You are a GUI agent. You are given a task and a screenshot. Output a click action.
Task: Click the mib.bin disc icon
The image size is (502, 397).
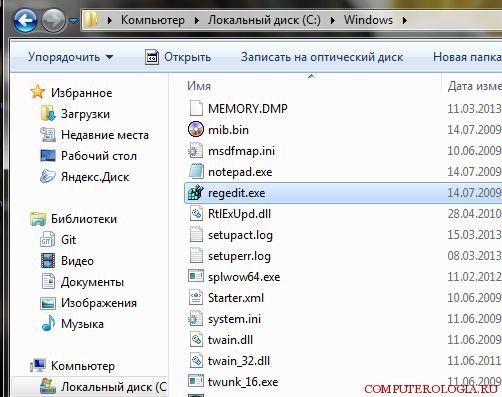click(196, 129)
